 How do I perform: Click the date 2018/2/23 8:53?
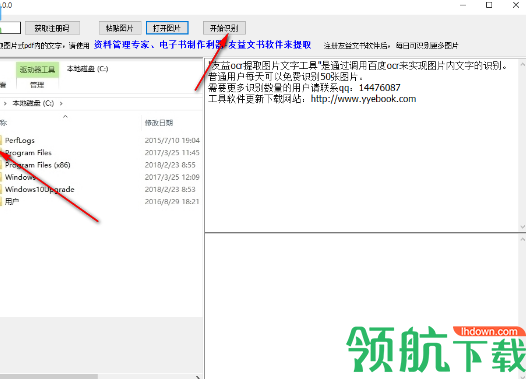coord(170,190)
